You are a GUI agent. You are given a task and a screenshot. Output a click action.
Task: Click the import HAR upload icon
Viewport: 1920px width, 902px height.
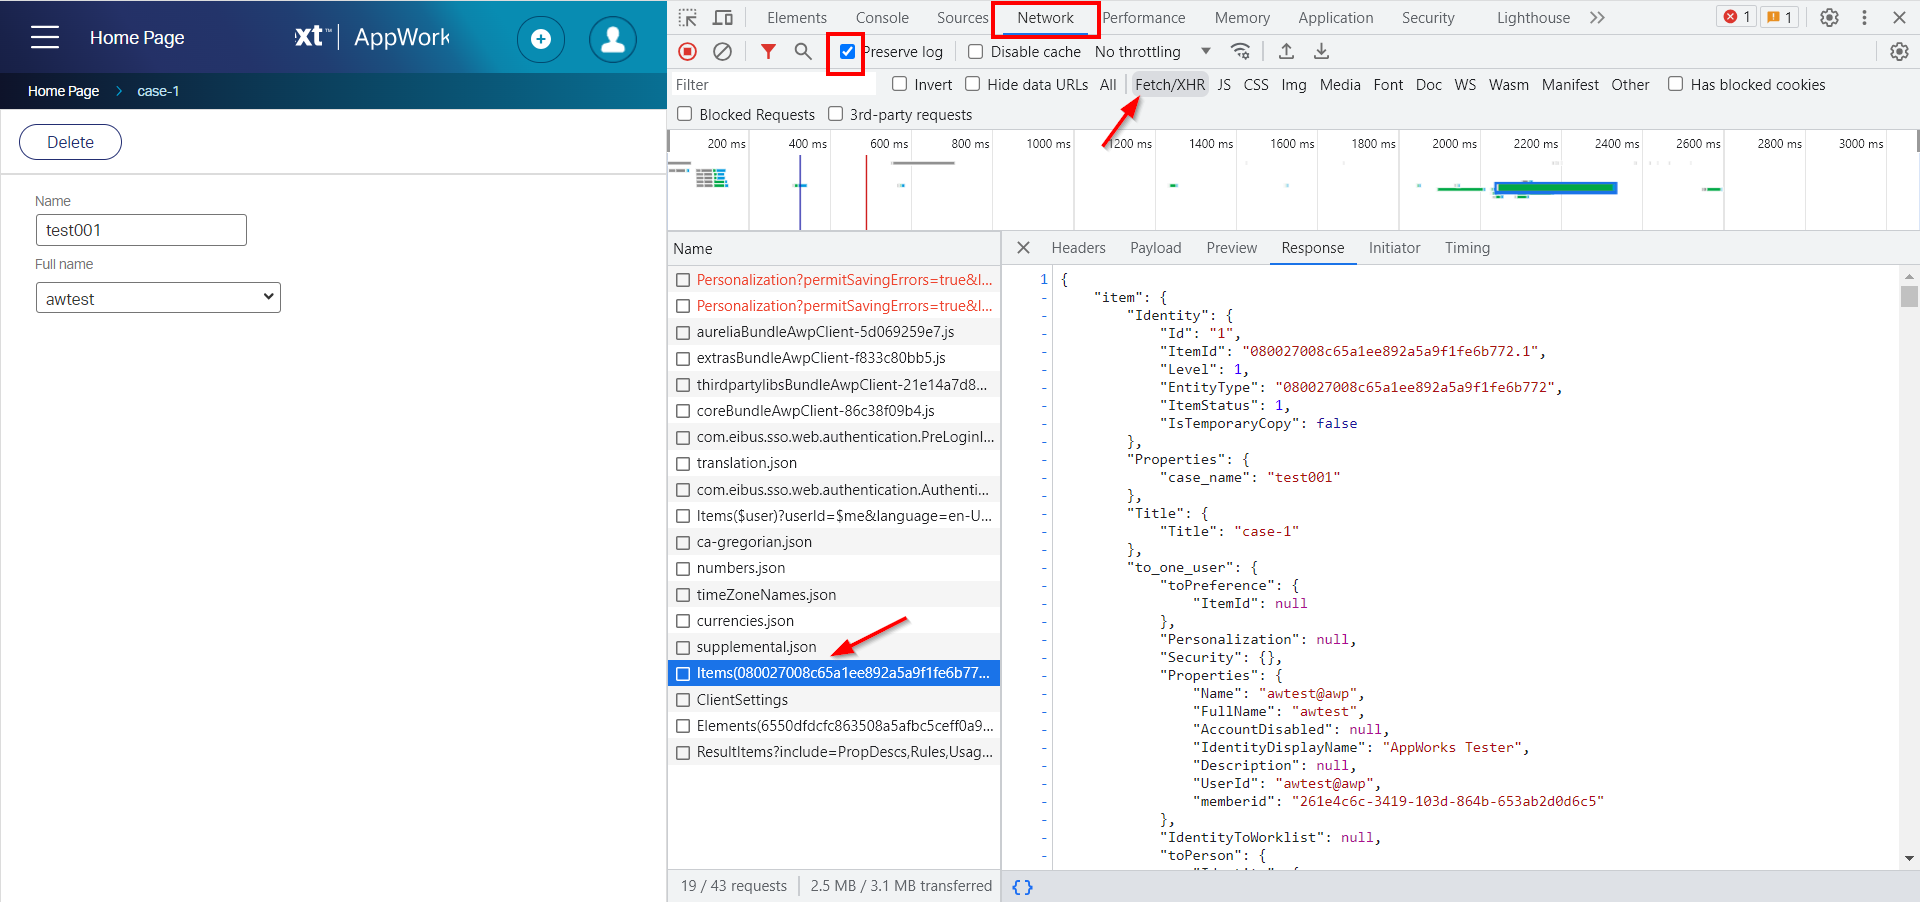(x=1287, y=52)
